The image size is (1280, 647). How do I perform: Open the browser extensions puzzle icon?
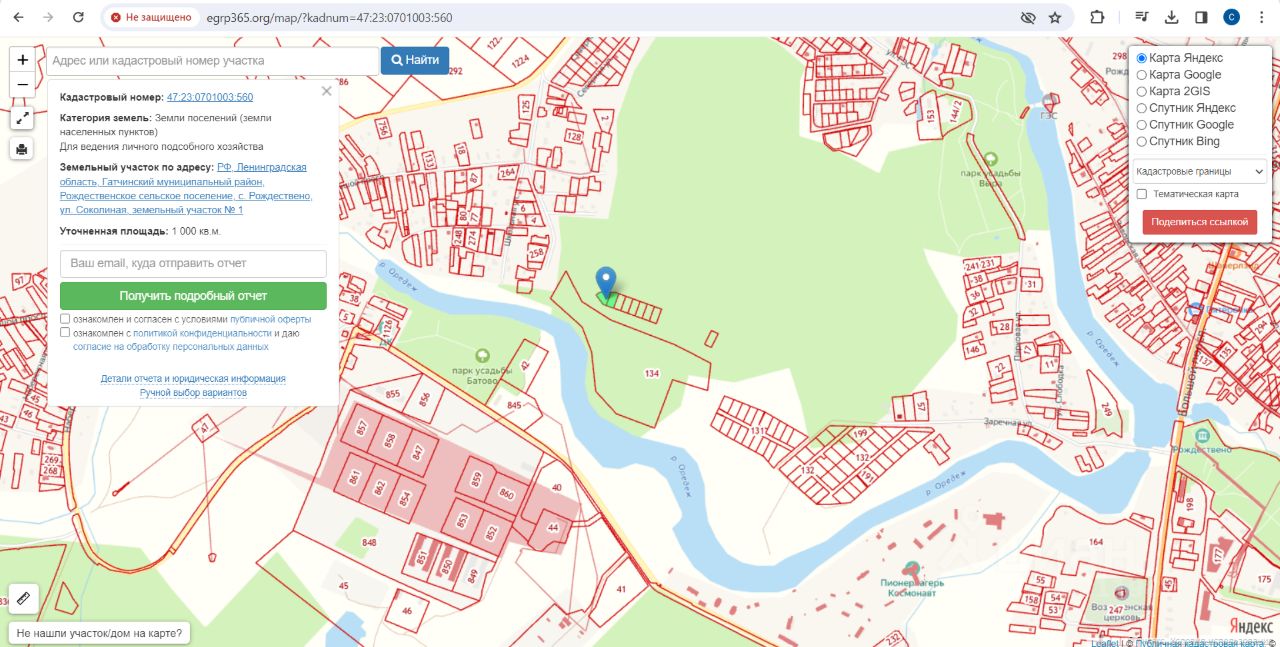[1097, 17]
